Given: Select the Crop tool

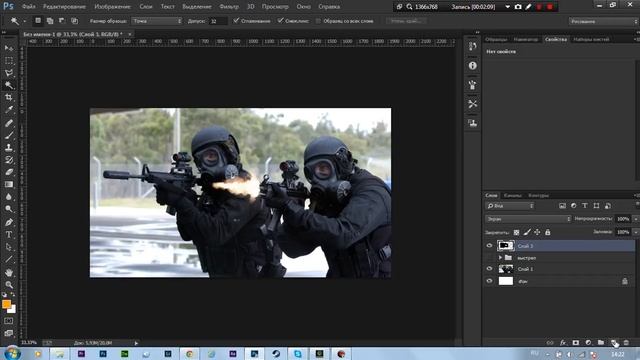Looking at the screenshot, I should coord(9,98).
